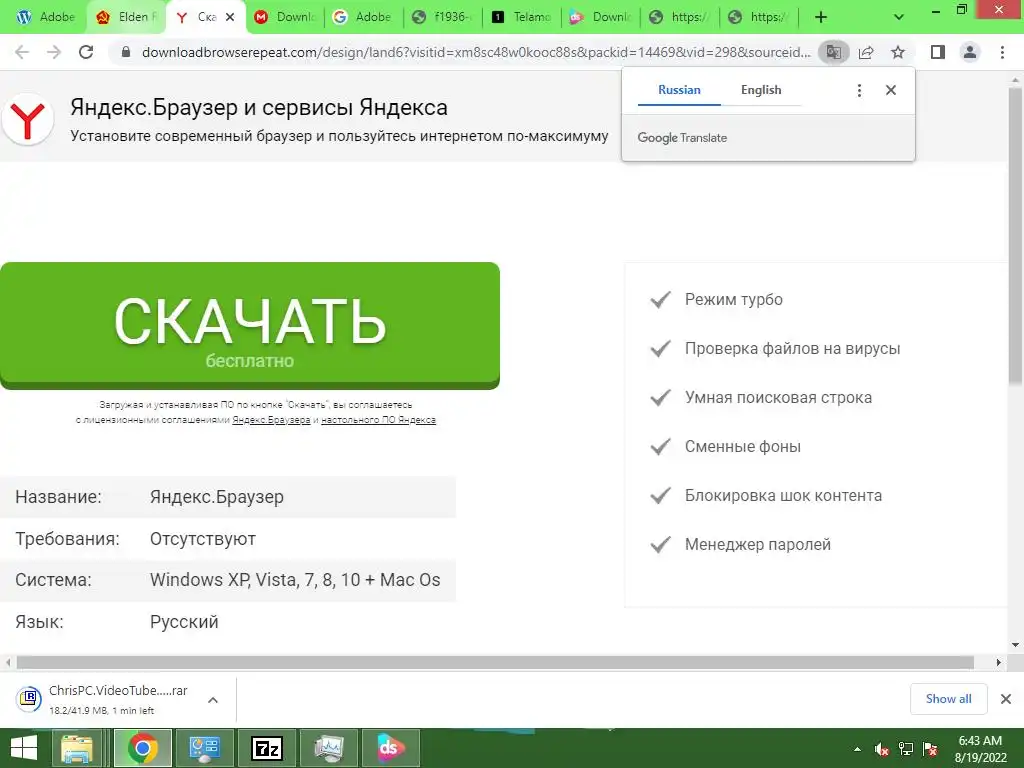The image size is (1024, 768).
Task: Click the lock icon in address bar
Action: click(x=126, y=52)
